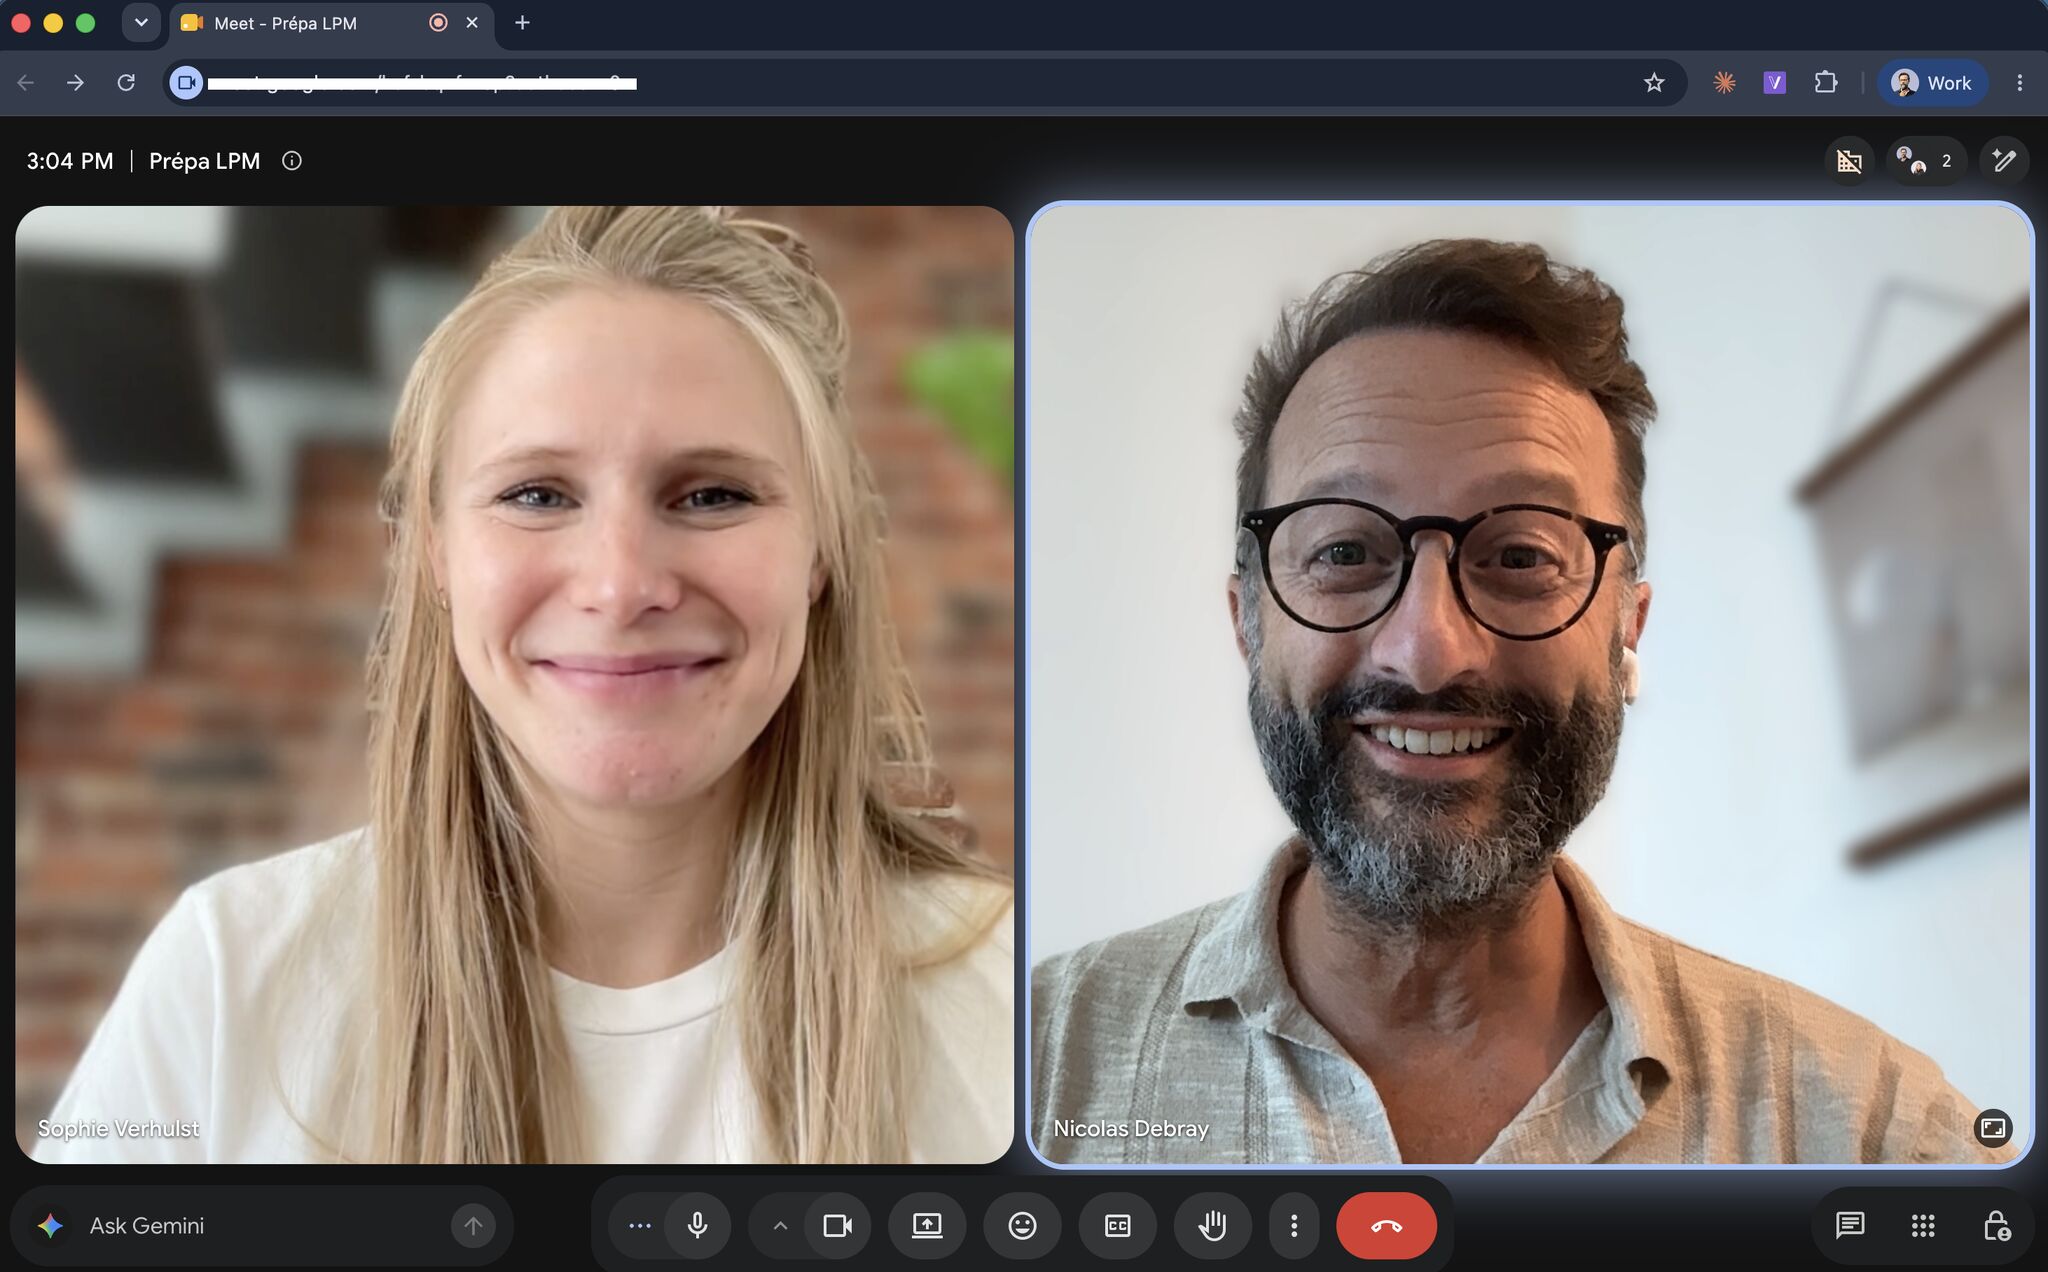
Task: Leave the call
Action: pyautogui.click(x=1386, y=1225)
